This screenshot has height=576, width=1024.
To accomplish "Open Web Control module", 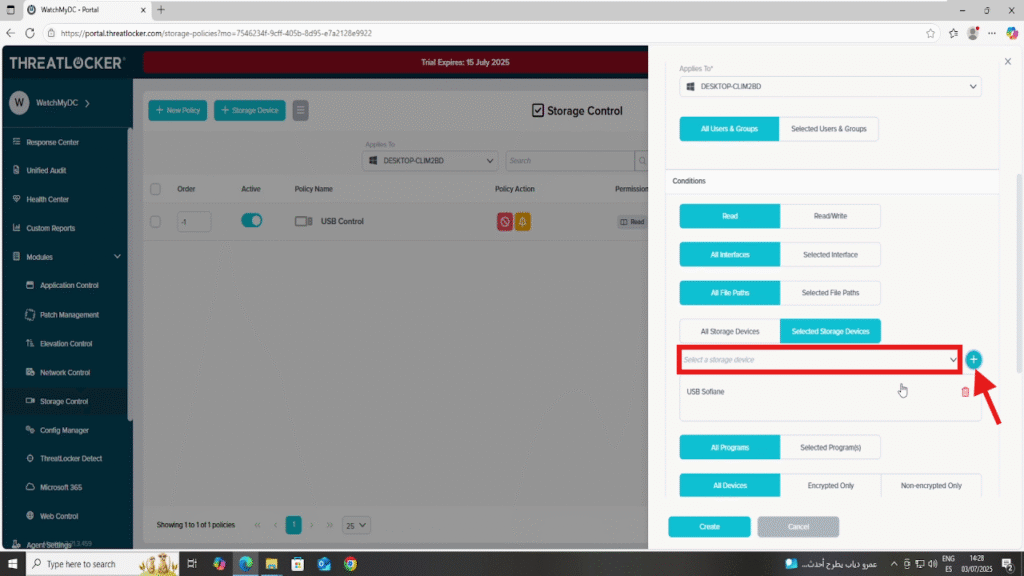I will (x=58, y=516).
